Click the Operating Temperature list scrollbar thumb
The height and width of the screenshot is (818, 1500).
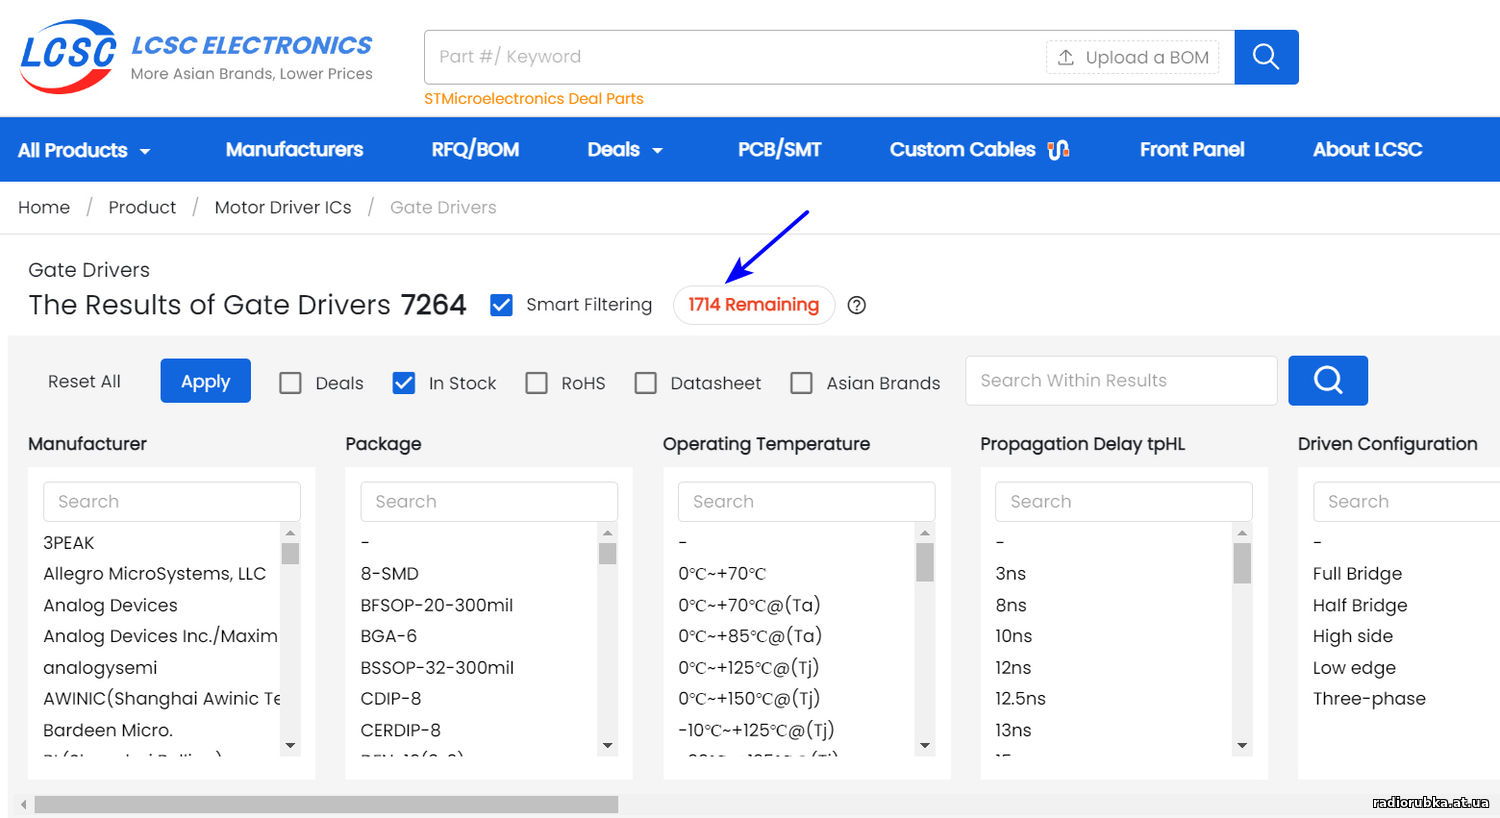click(925, 562)
